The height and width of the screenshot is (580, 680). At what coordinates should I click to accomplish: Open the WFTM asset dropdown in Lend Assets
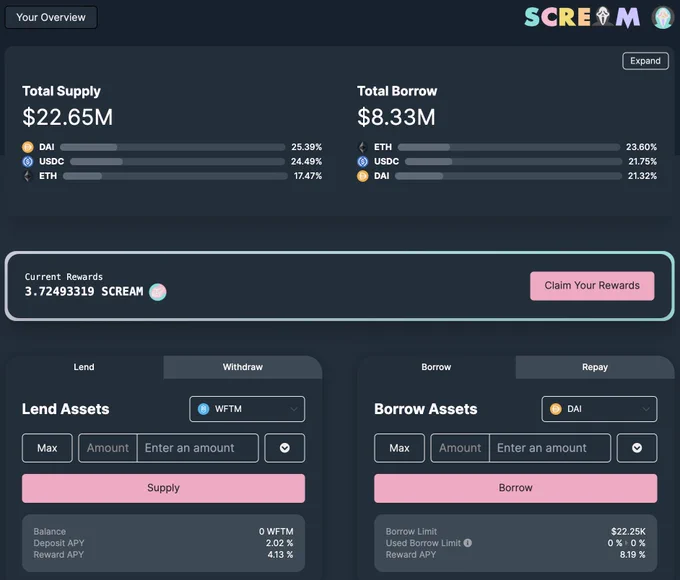(x=247, y=409)
